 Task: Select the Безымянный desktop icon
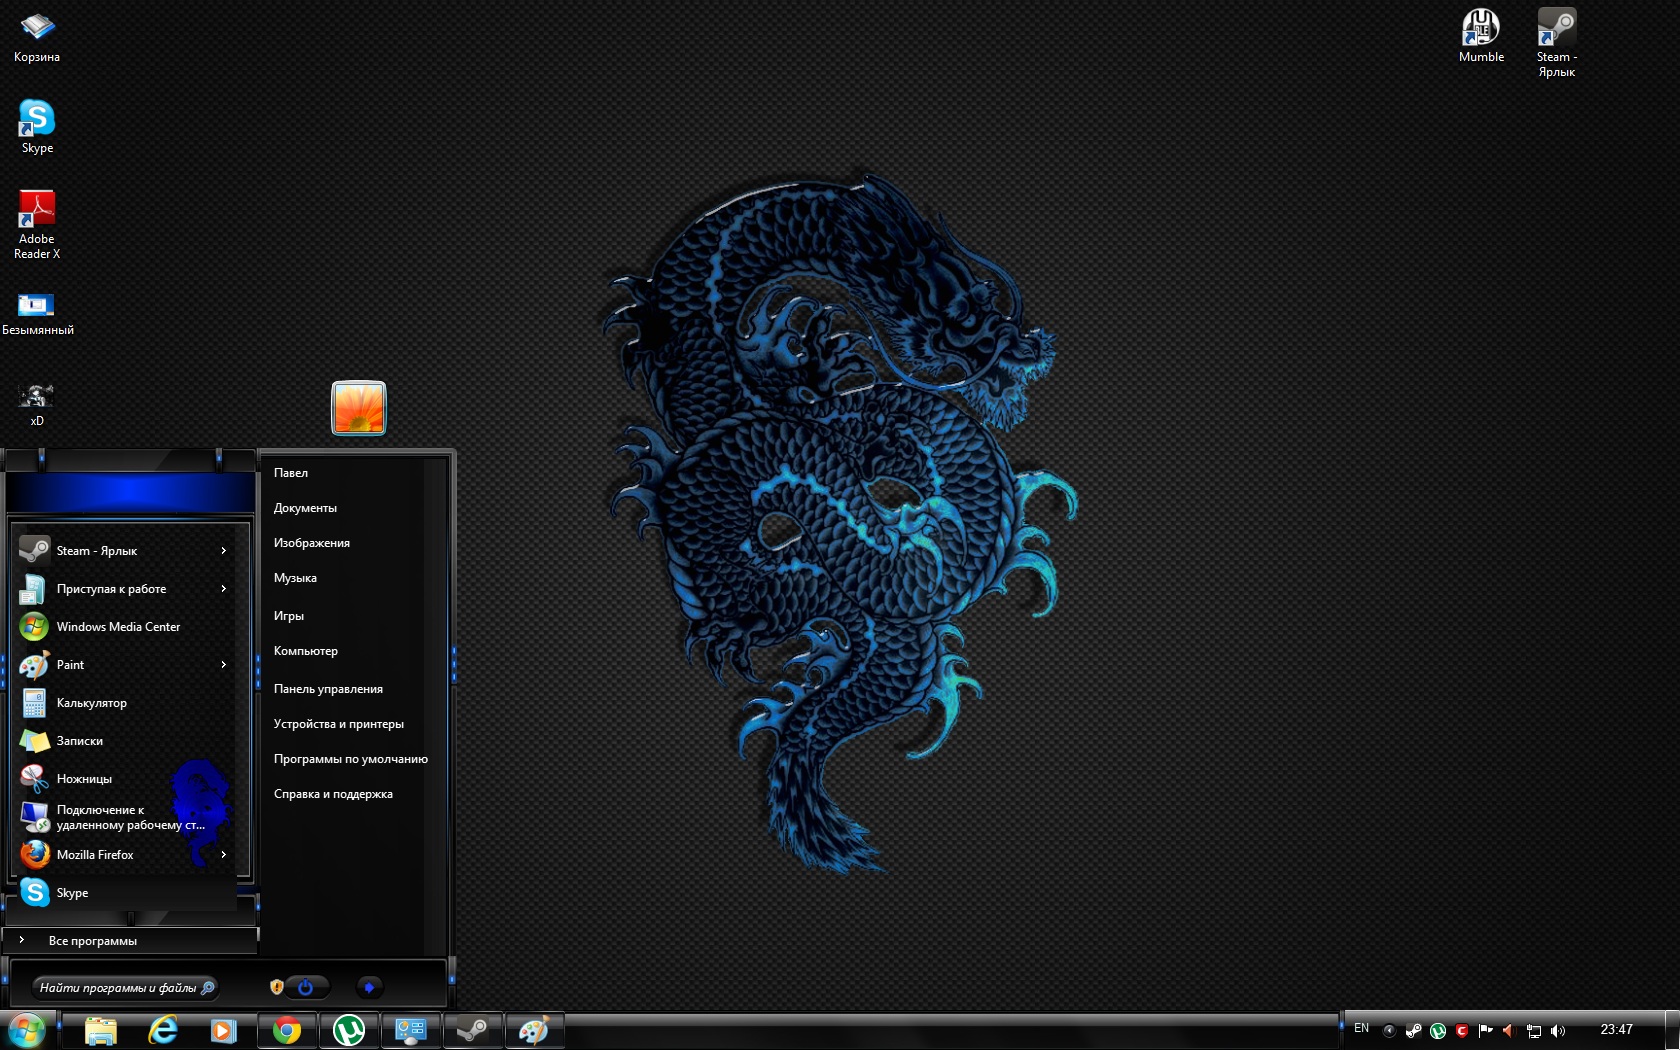coord(37,312)
